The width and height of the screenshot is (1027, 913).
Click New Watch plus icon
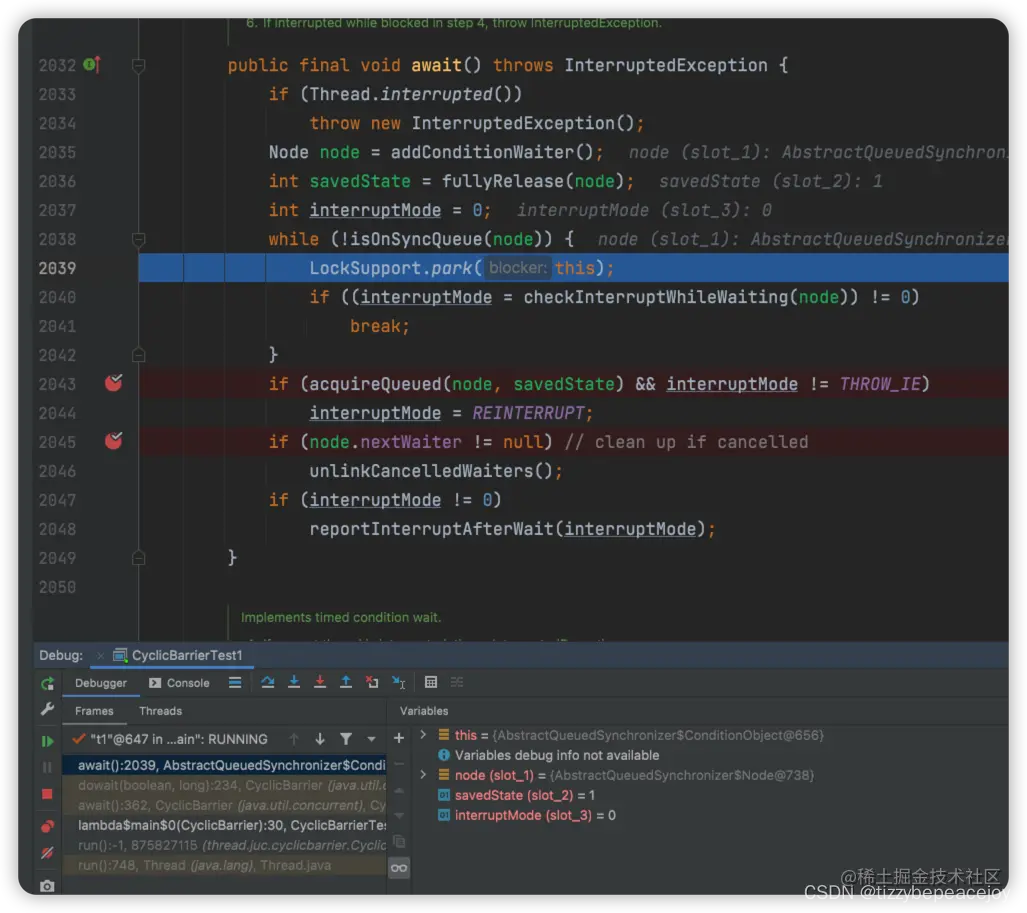[x=398, y=738]
